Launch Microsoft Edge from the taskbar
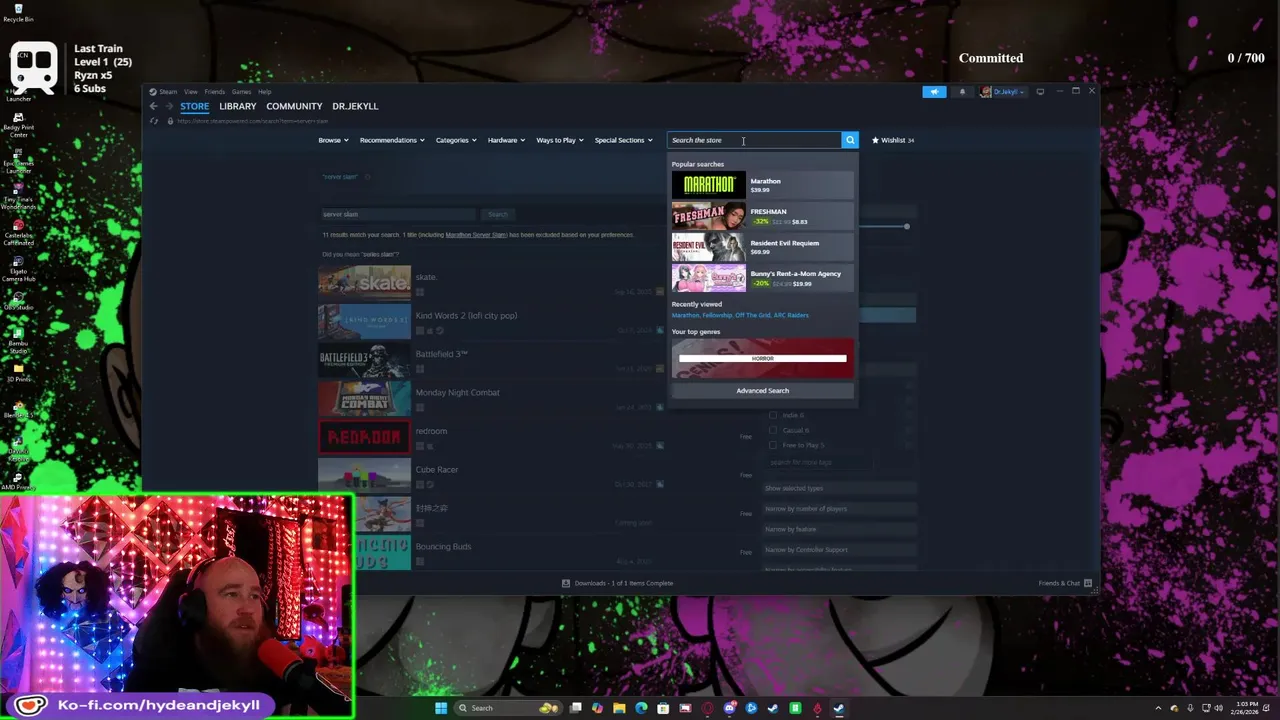Screen dimensions: 1280x720 (641, 708)
